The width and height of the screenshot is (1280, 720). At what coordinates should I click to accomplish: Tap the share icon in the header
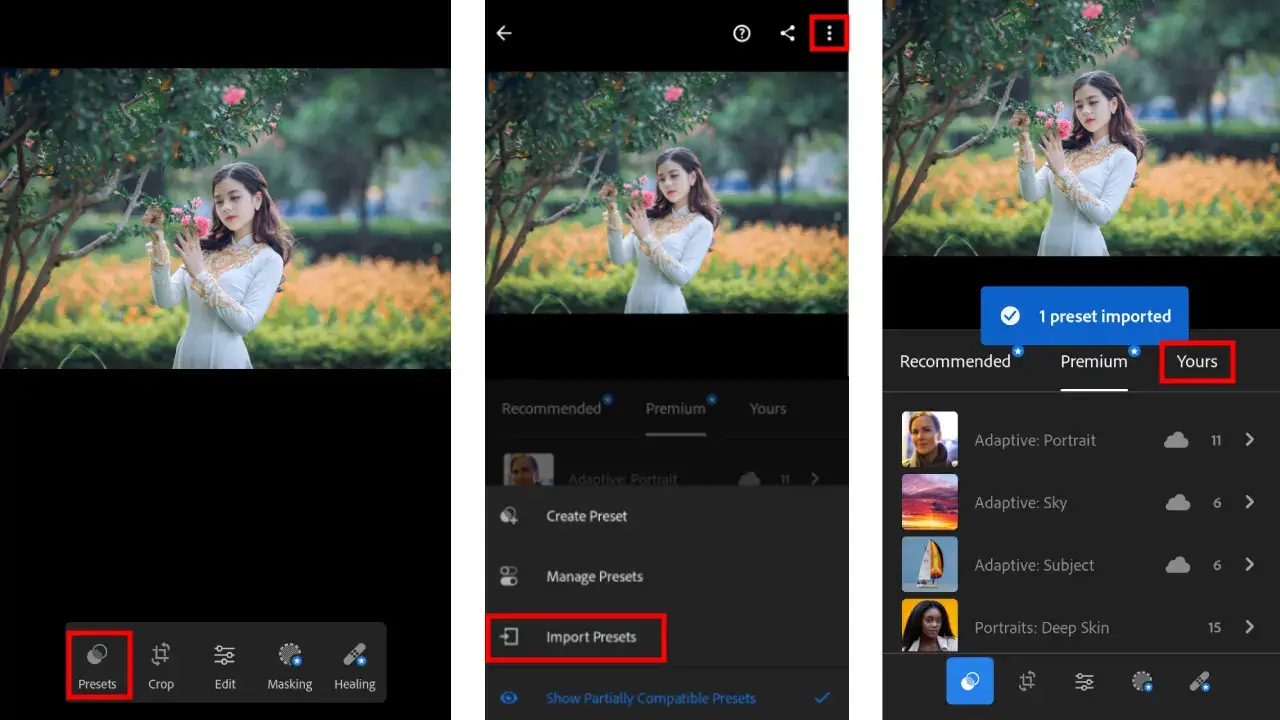(x=787, y=33)
